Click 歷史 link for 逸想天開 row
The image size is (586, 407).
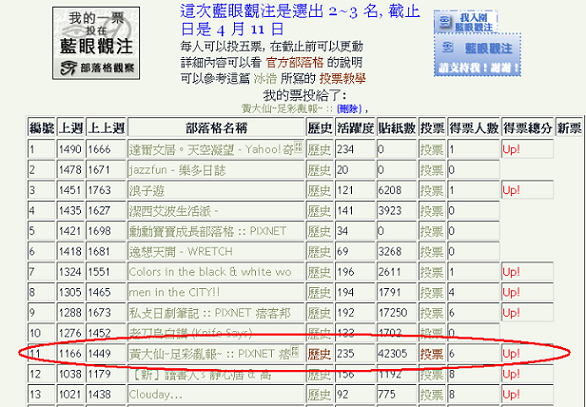click(x=320, y=252)
